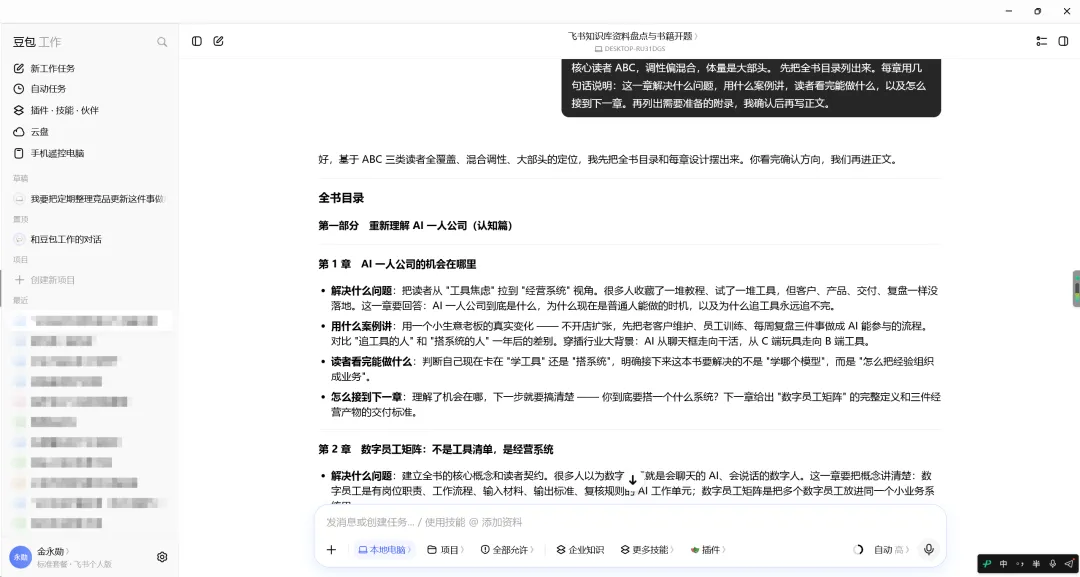Open the sidebar search icon
This screenshot has width=1080, height=577.
click(162, 42)
